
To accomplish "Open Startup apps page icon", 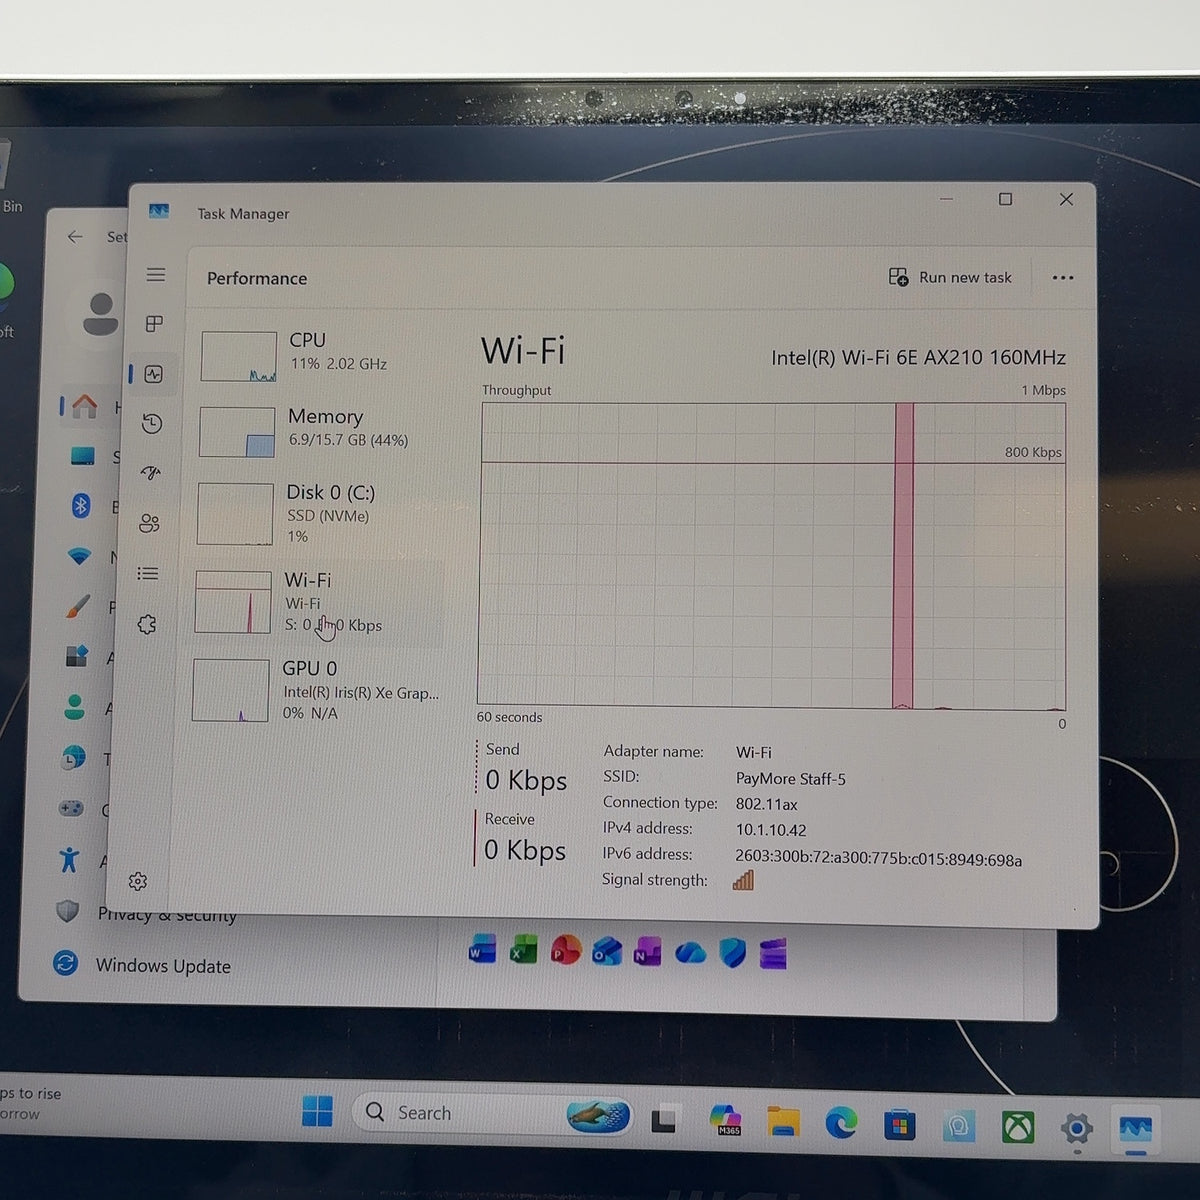I will (151, 473).
